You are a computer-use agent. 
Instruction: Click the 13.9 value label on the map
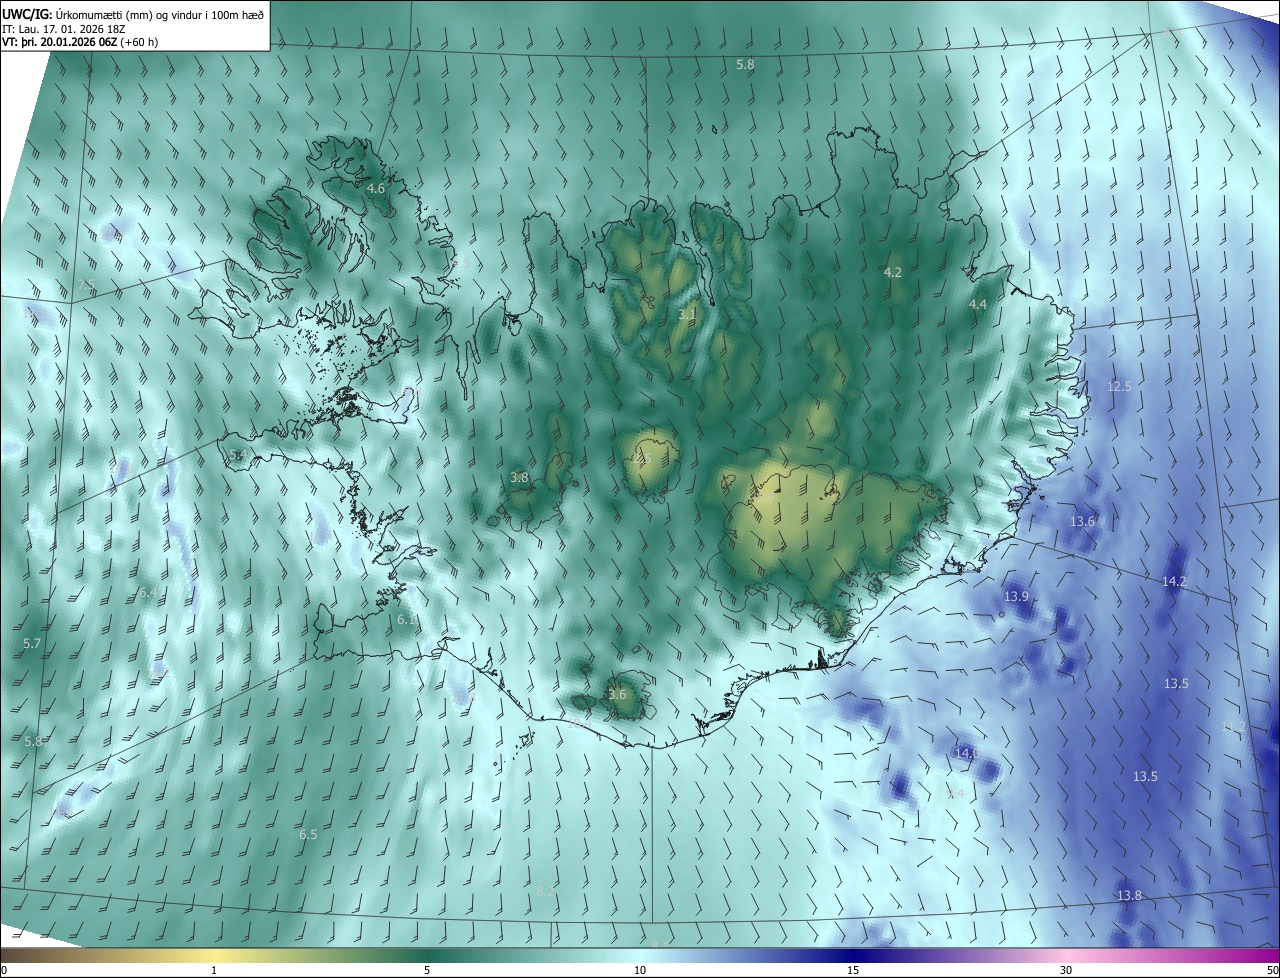1016,596
